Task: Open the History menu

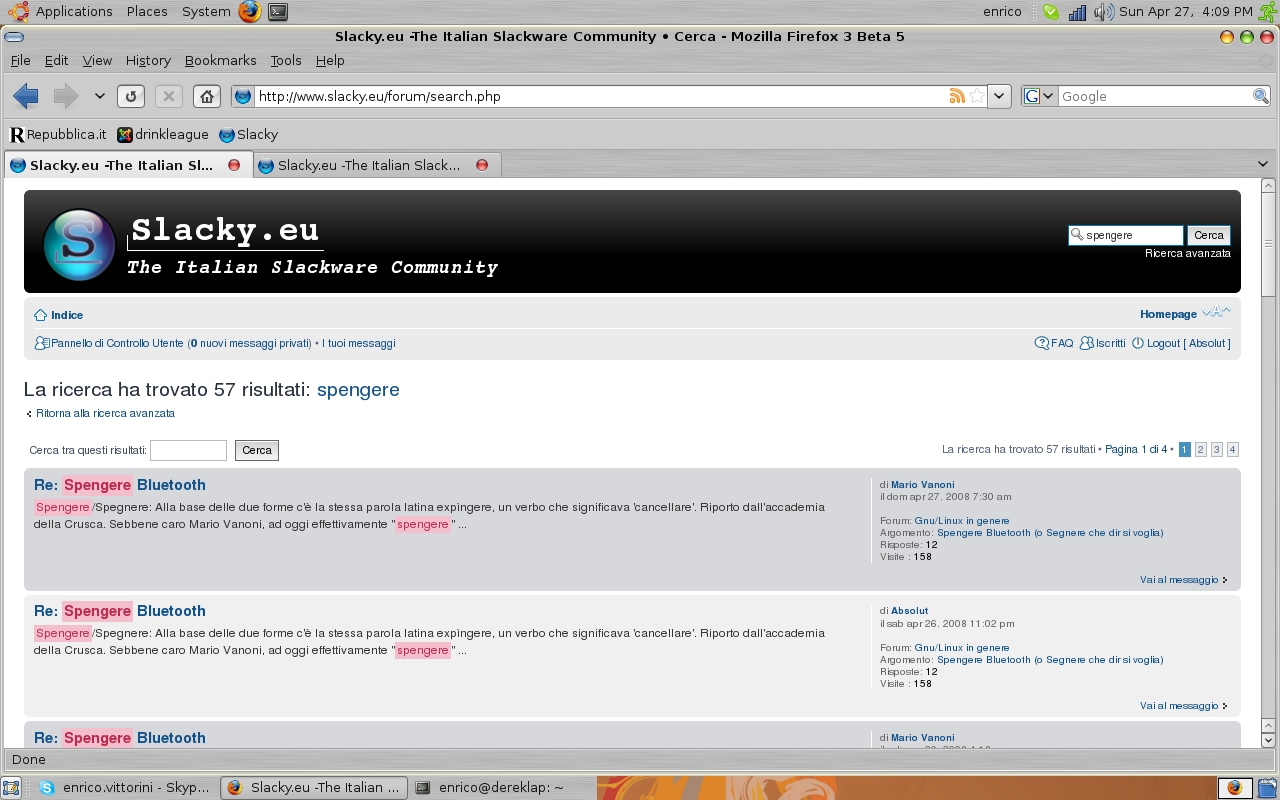Action: pyautogui.click(x=148, y=60)
